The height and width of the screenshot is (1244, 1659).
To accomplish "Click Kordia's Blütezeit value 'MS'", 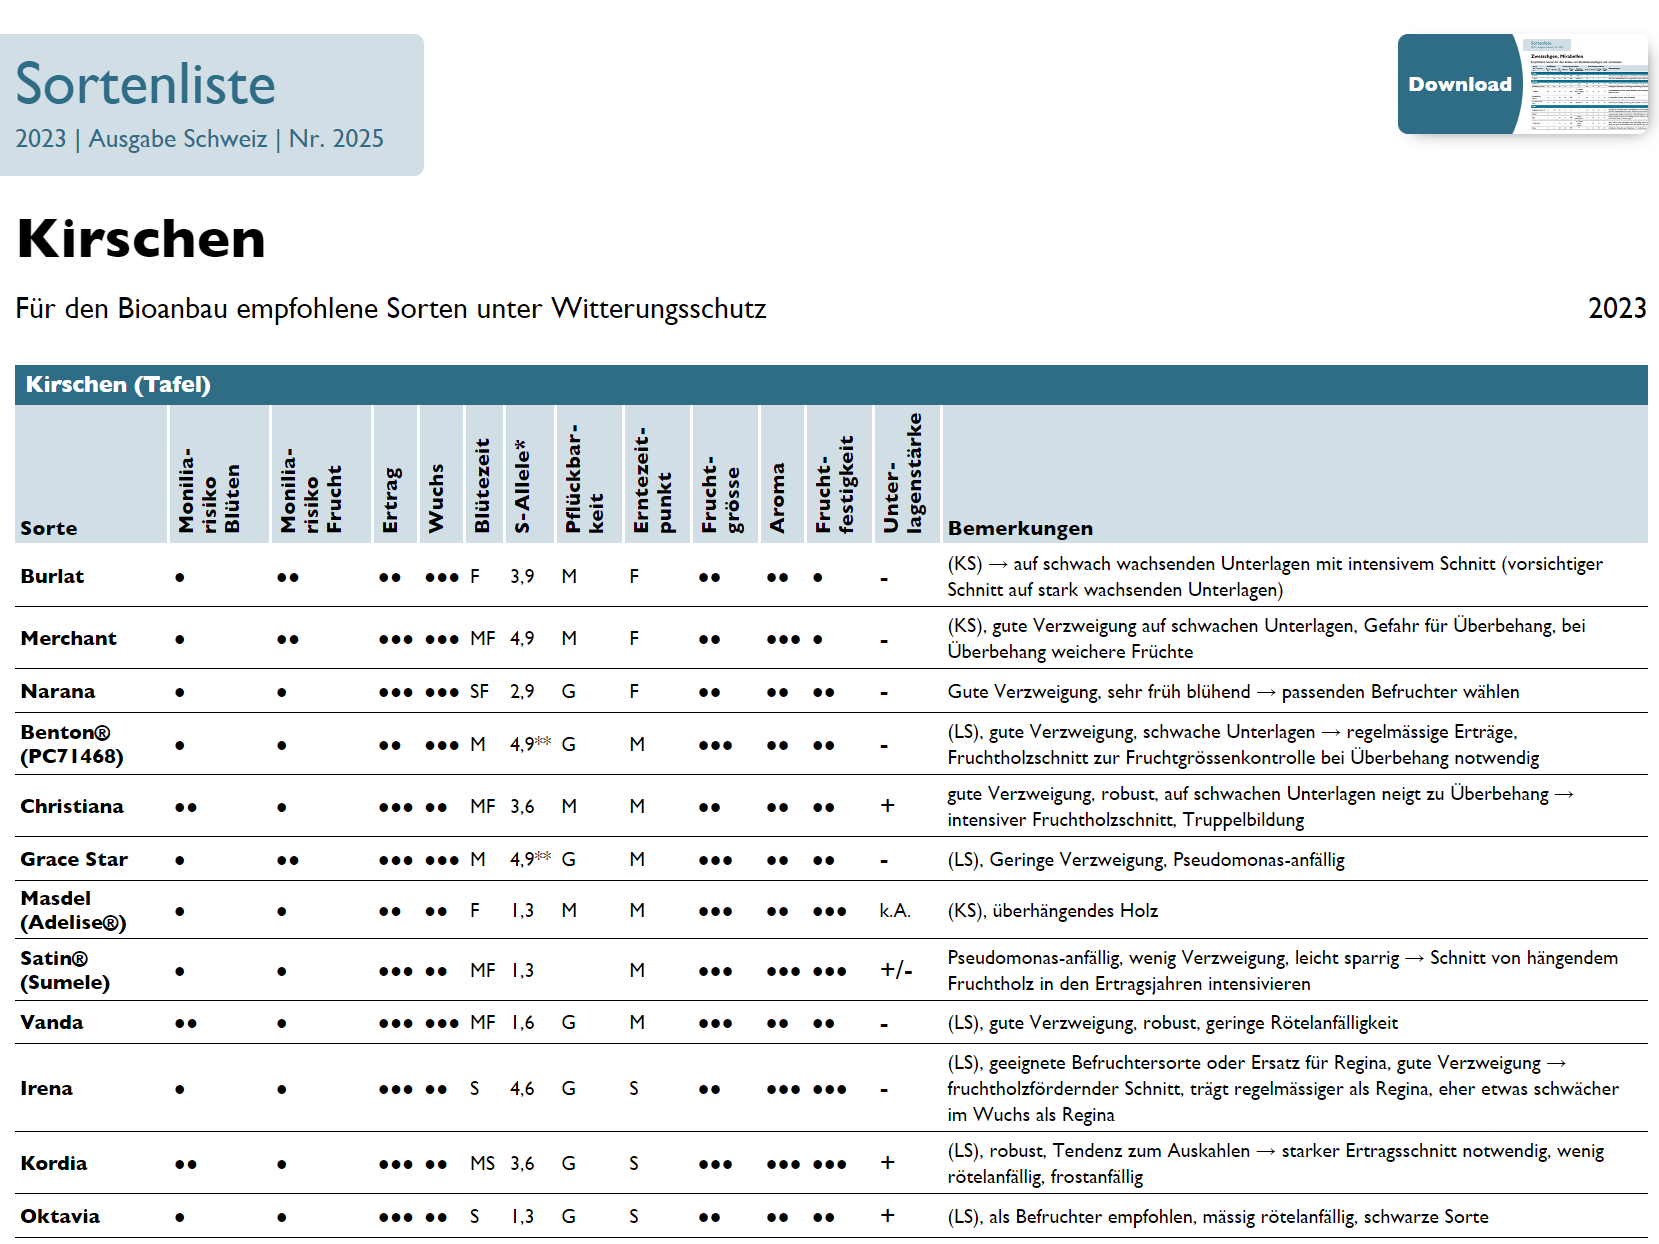I will click(x=483, y=1163).
